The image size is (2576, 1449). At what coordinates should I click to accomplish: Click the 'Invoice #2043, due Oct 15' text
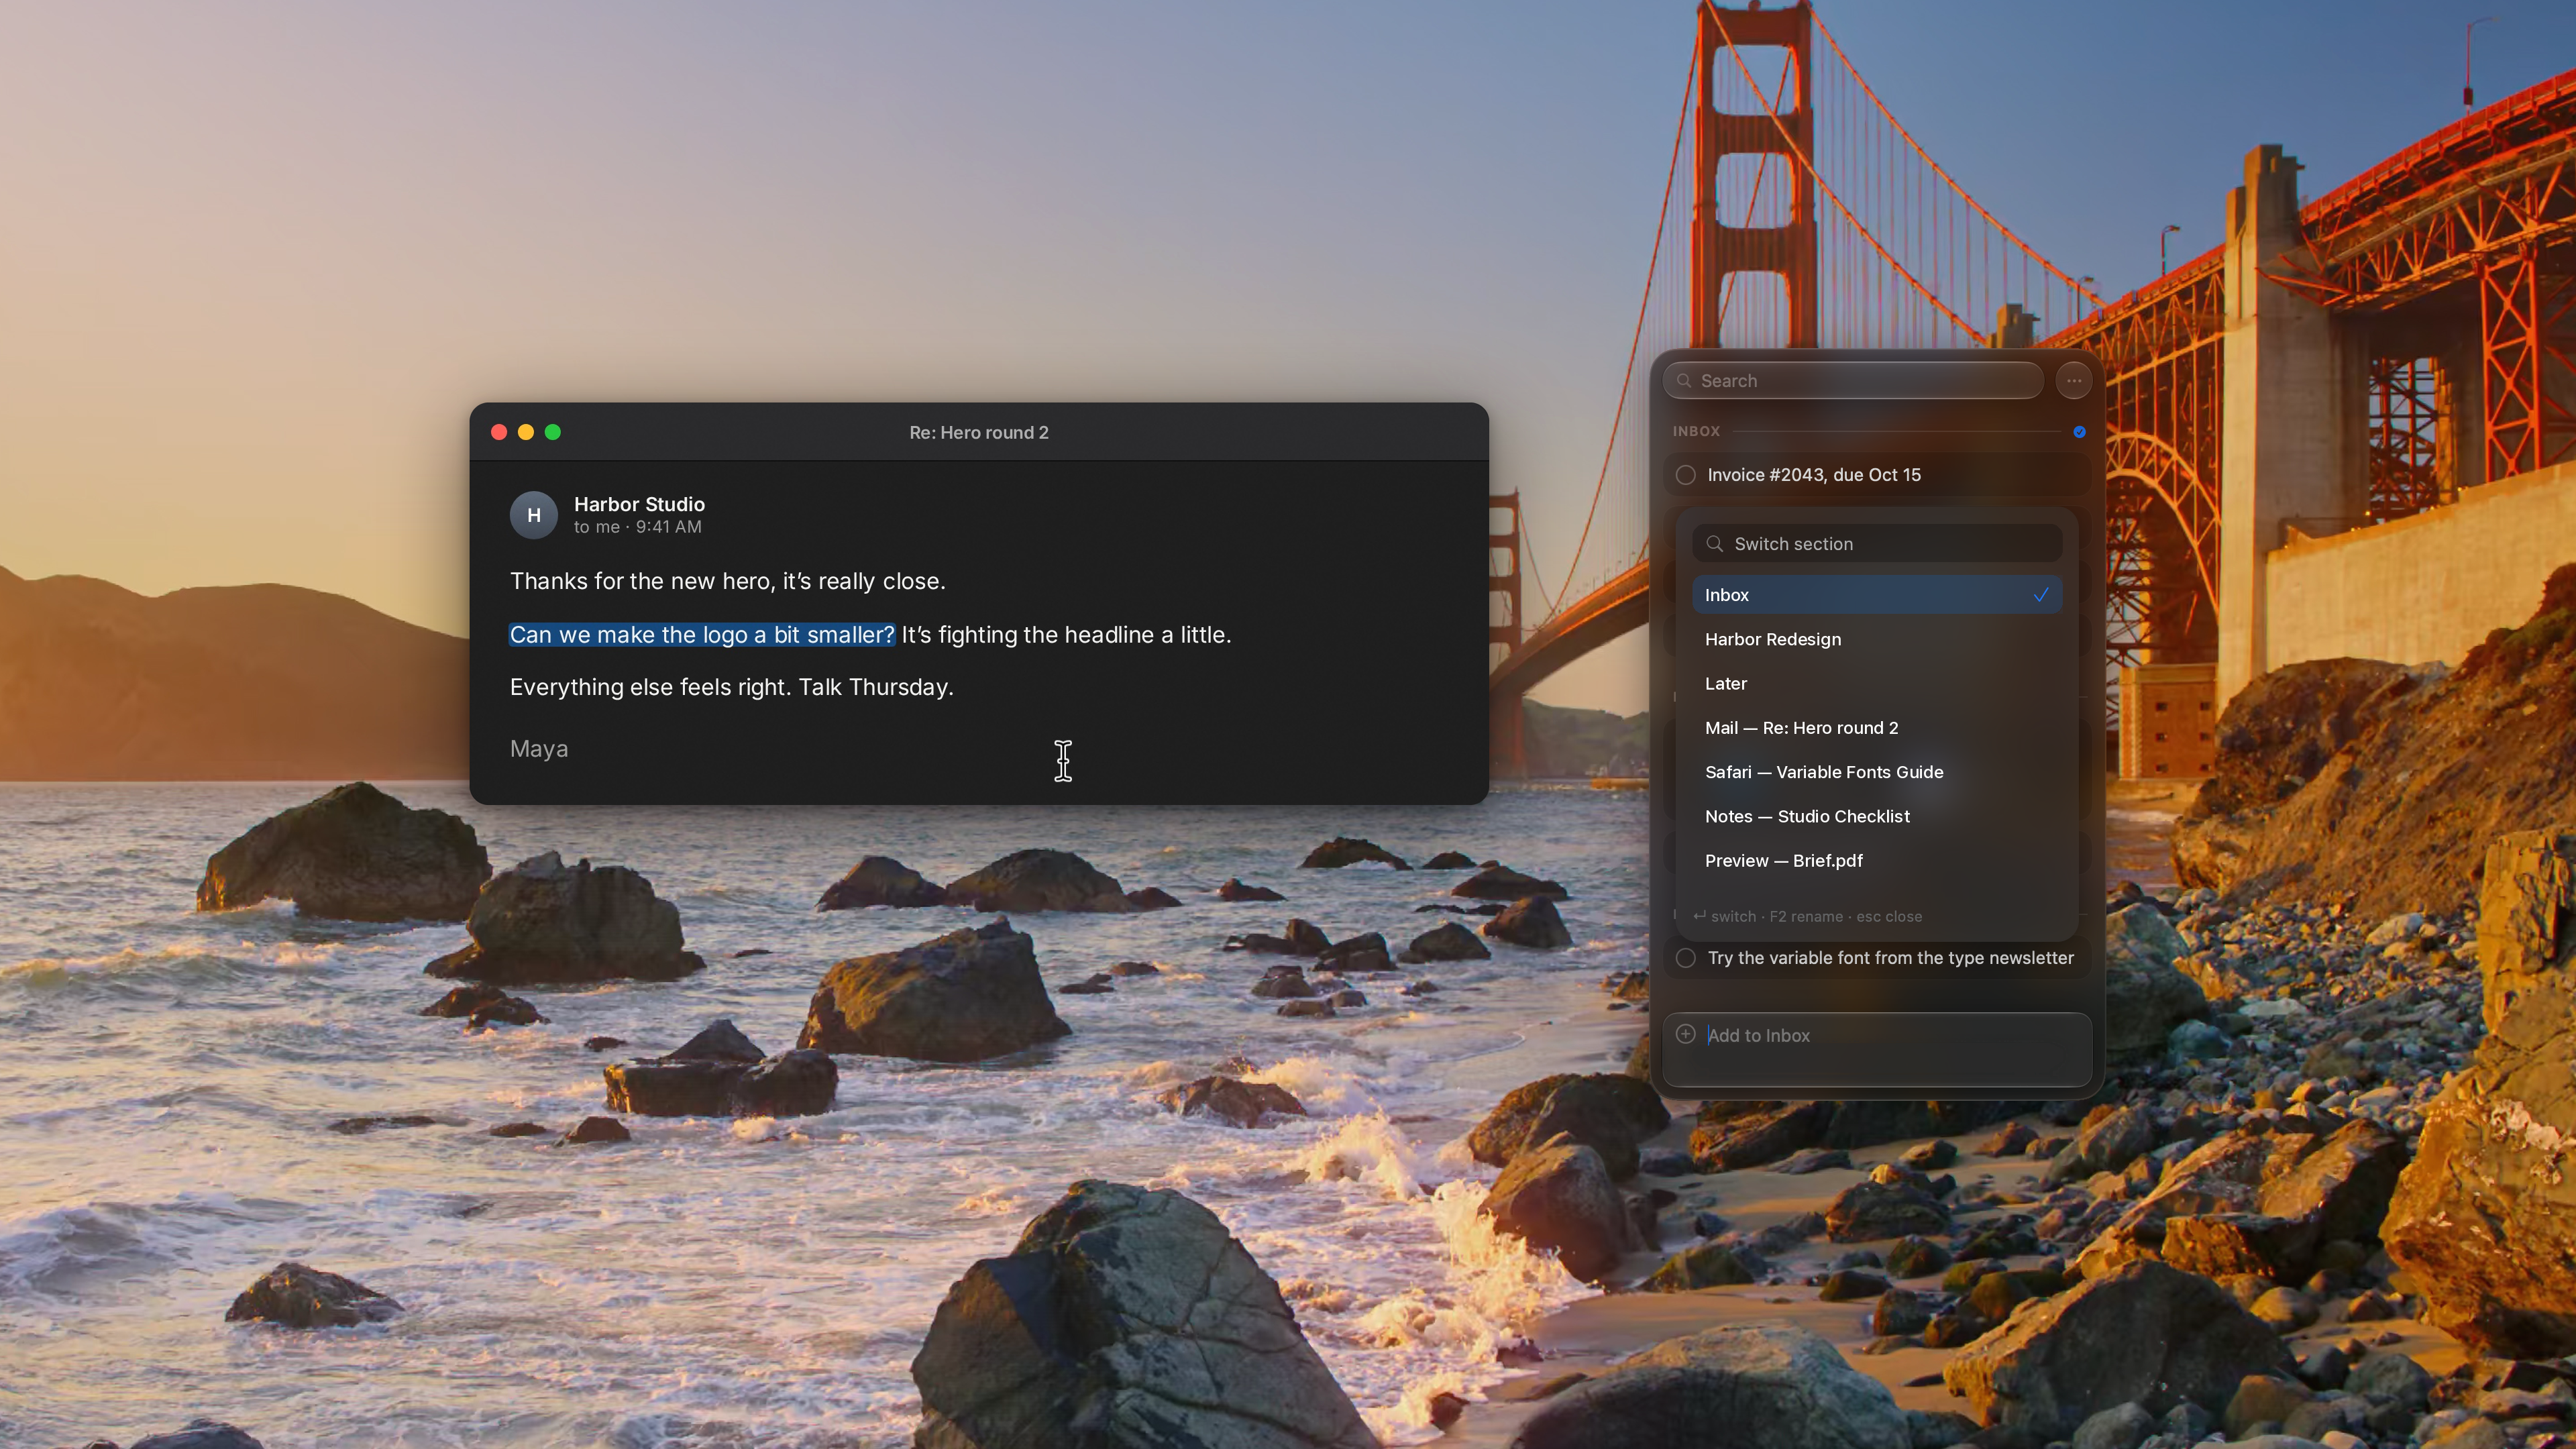click(x=1814, y=475)
